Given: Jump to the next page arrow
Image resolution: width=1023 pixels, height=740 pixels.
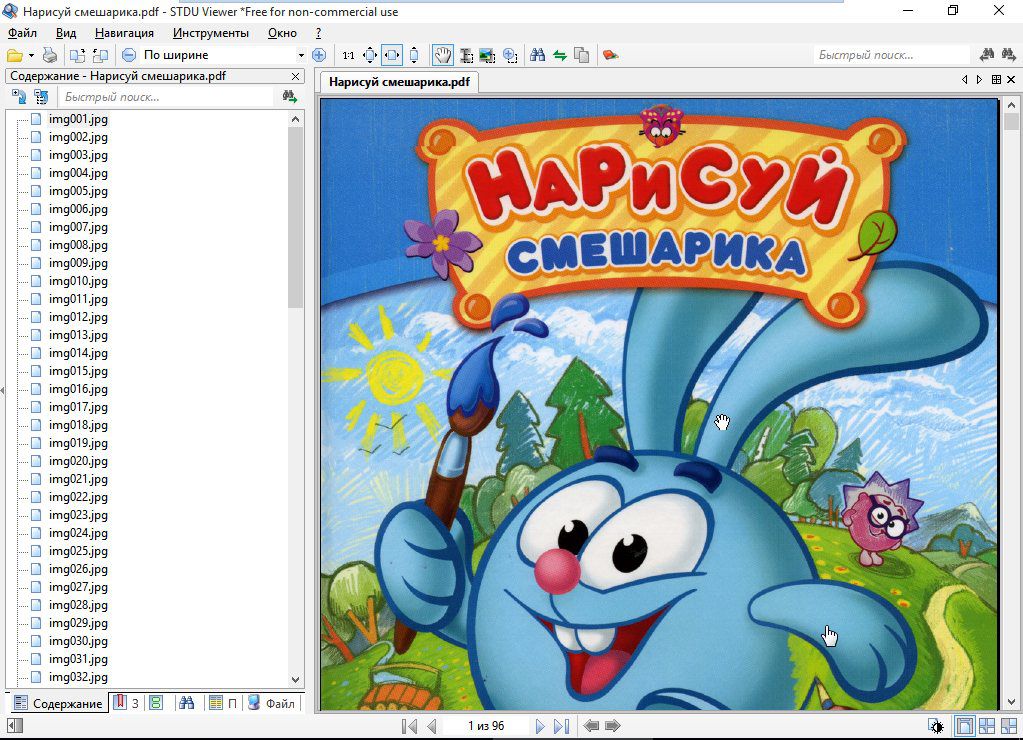Looking at the screenshot, I should coord(540,726).
